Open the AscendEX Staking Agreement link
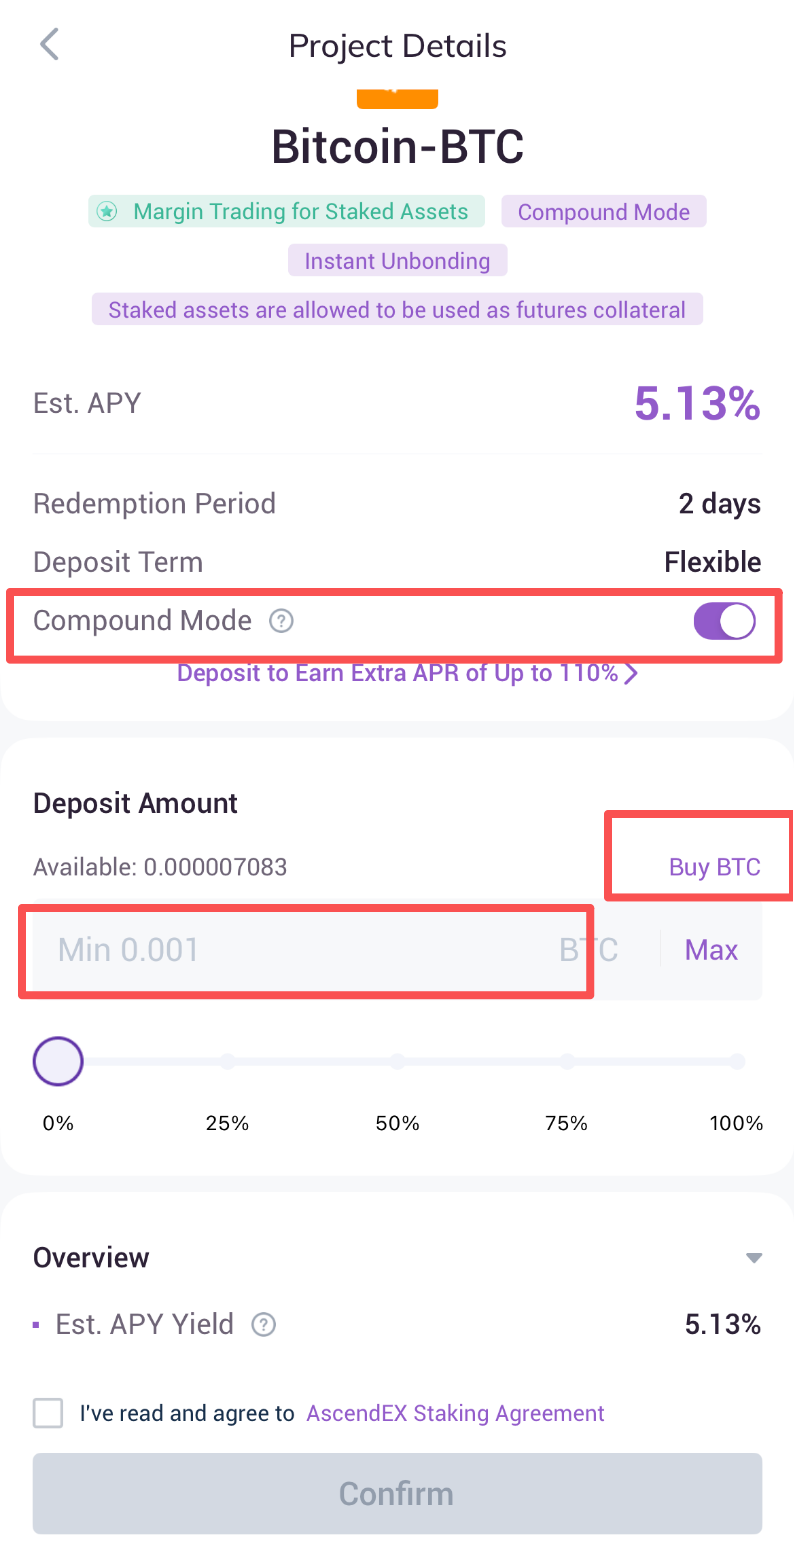The height and width of the screenshot is (1554, 794). coord(455,1413)
